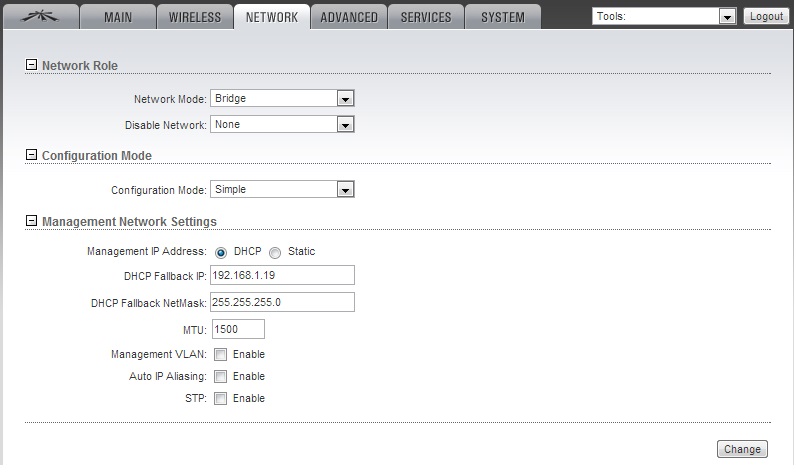Click the DHCP Fallback NetMask label
Viewport: 796px width, 472px height.
[149, 303]
